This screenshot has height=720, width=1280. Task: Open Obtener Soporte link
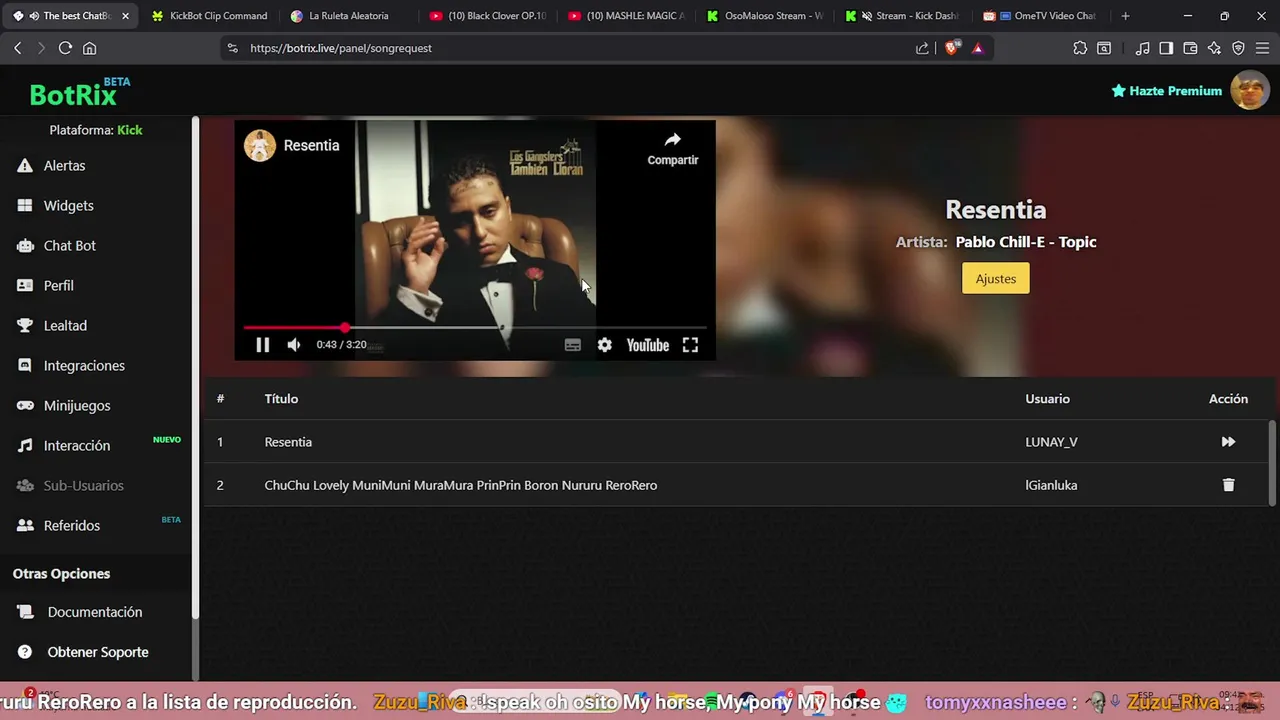click(97, 652)
